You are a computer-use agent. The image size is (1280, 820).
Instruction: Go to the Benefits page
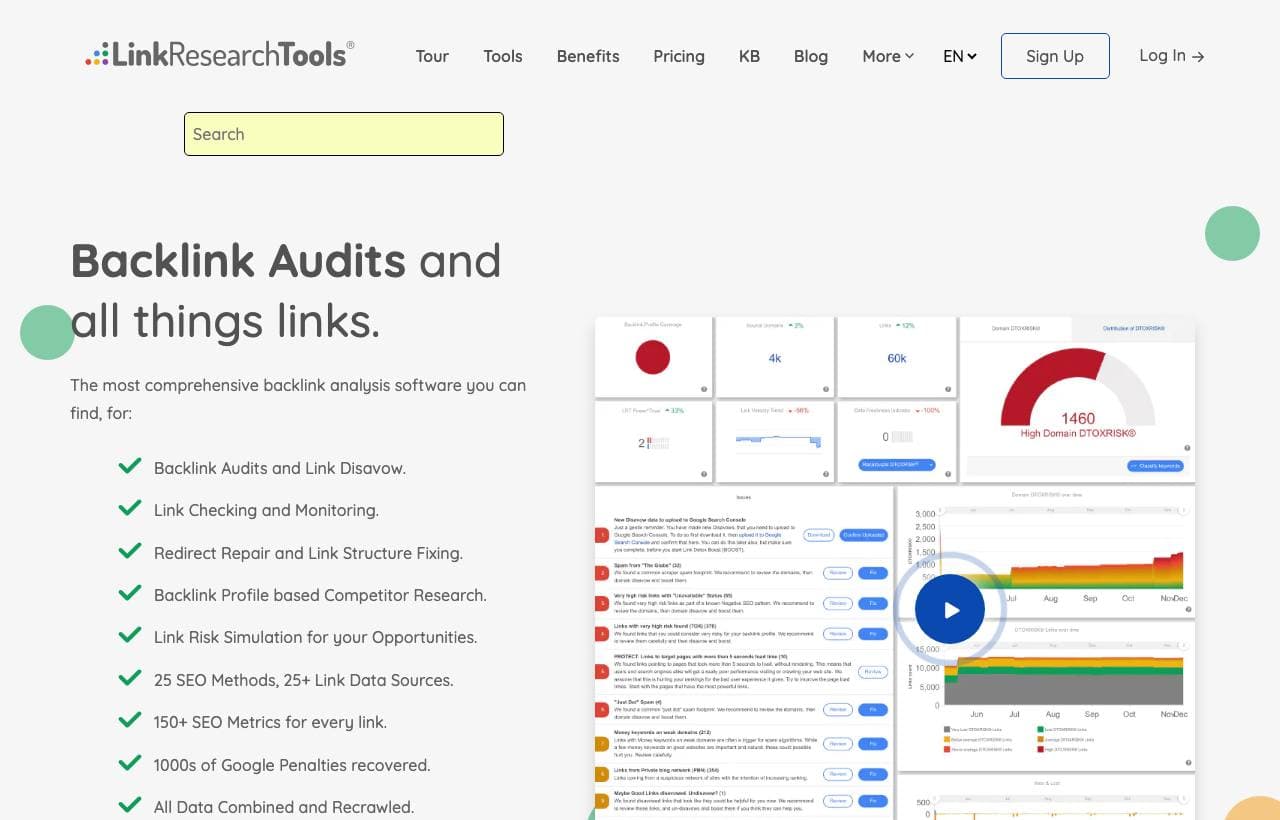click(x=588, y=56)
